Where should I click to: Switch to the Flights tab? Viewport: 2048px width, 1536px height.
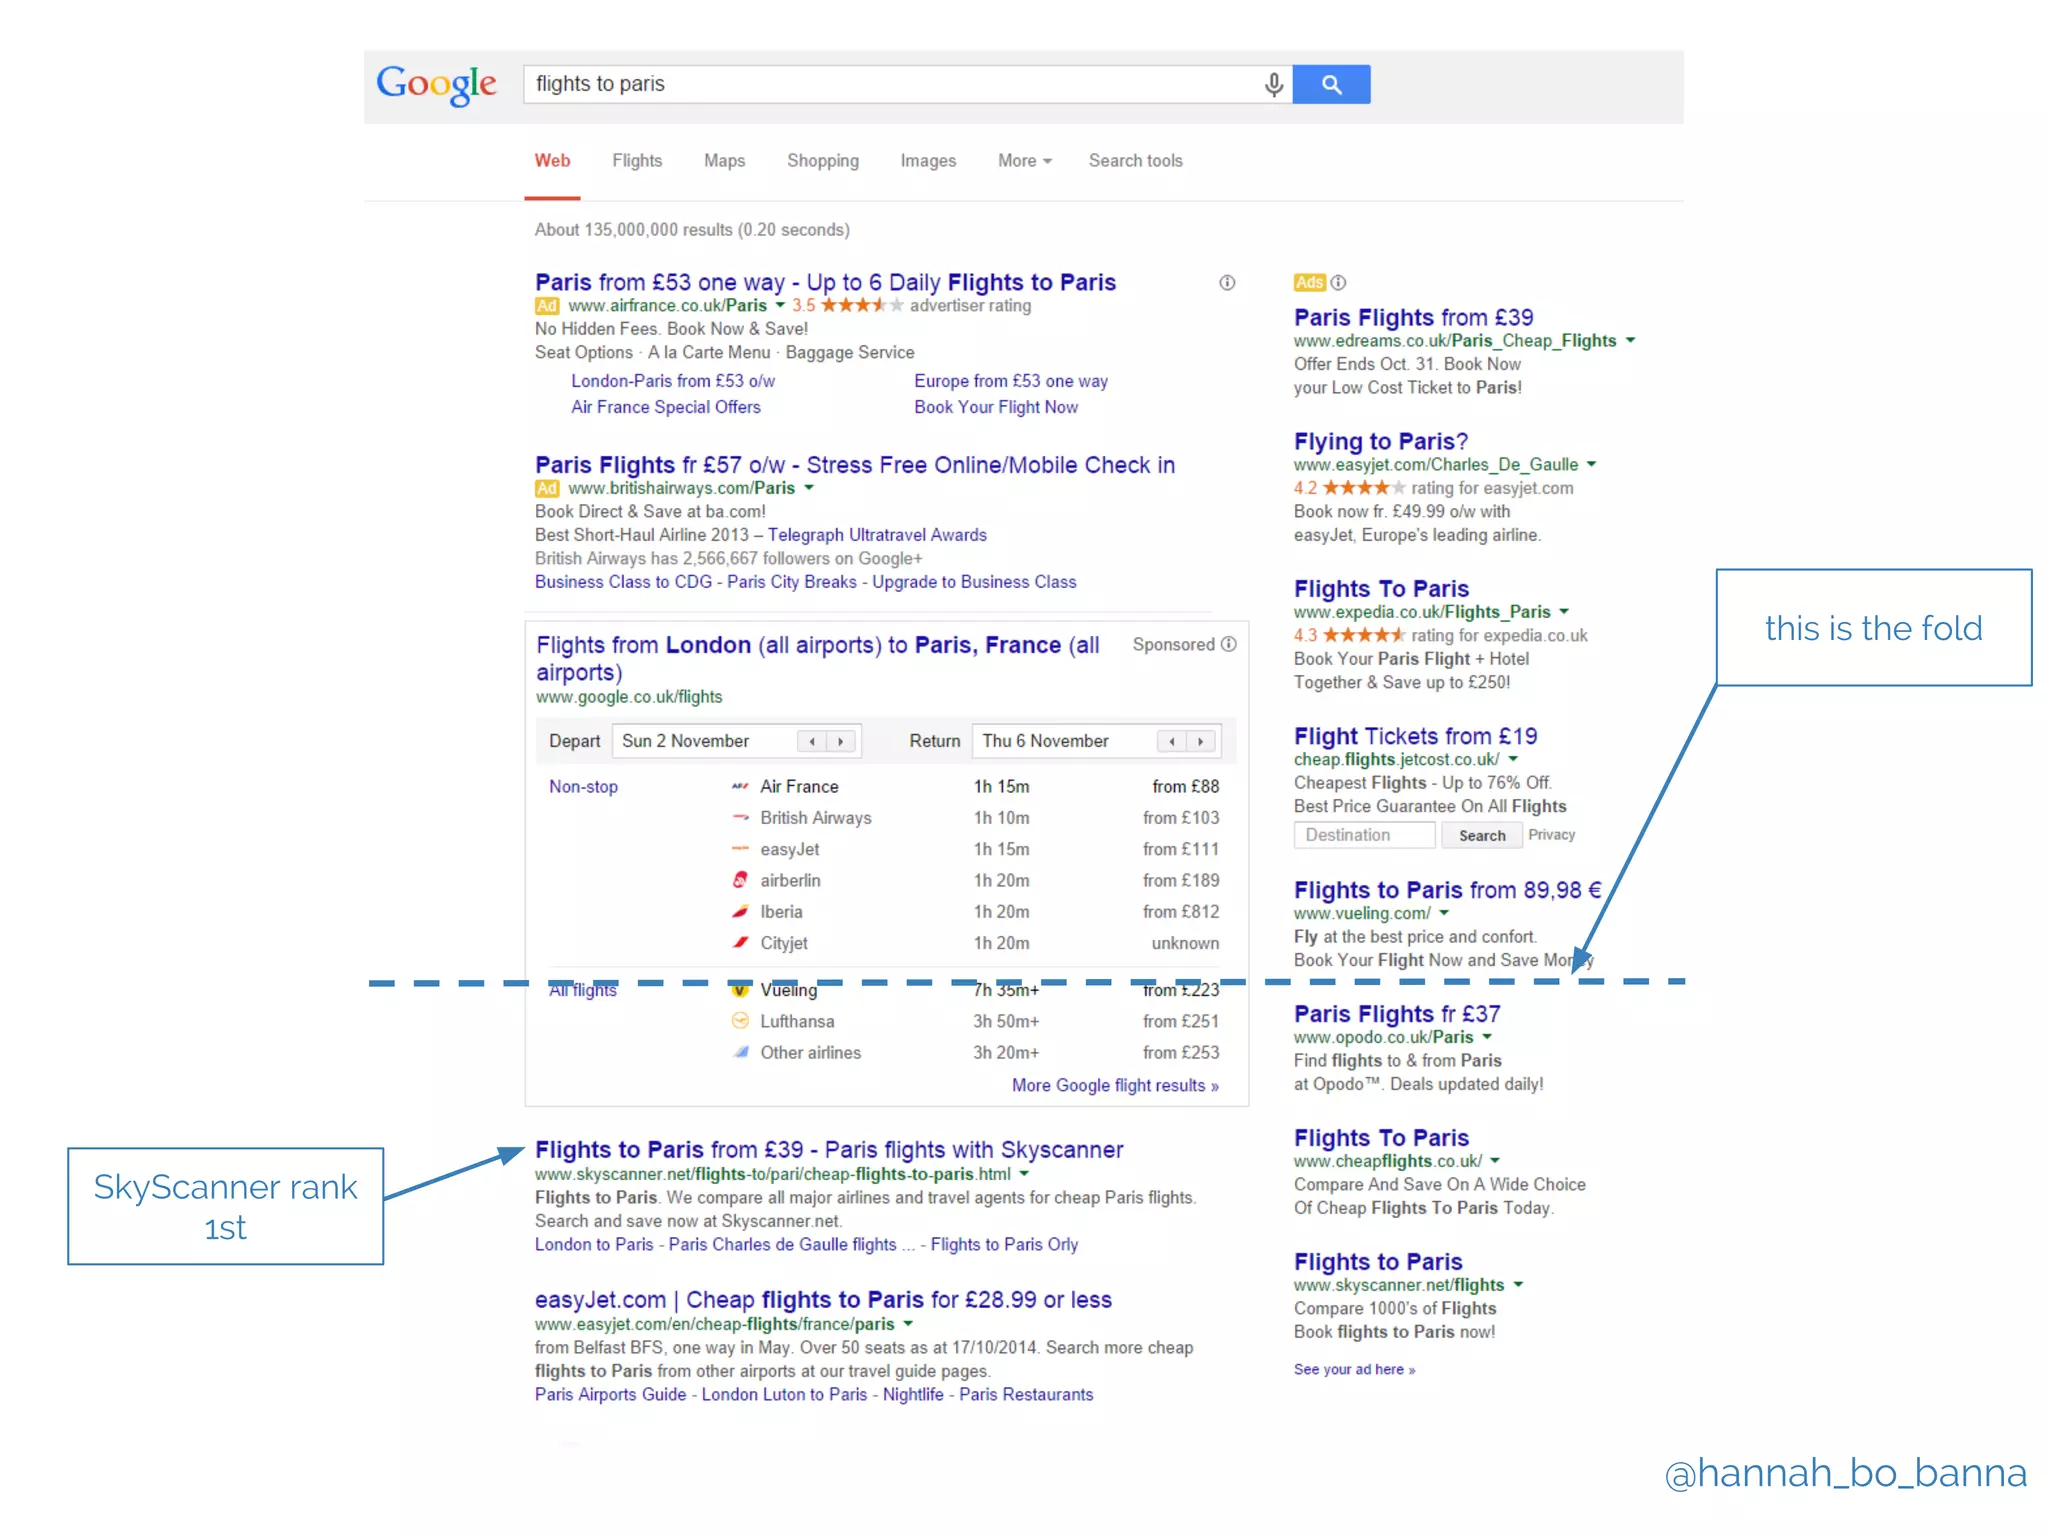(637, 161)
